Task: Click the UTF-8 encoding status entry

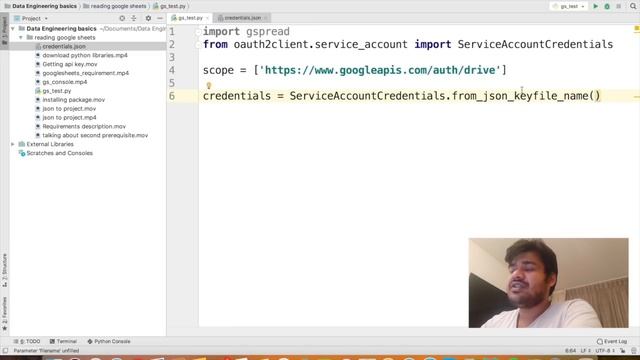Action: coord(604,351)
